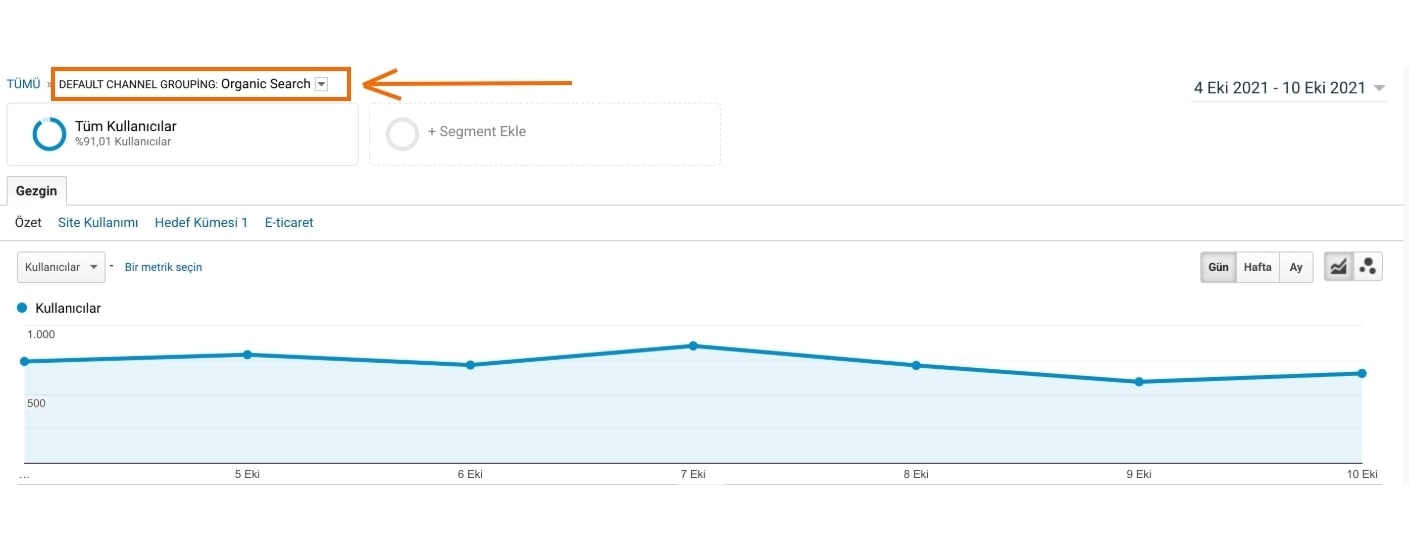Select Ay time granularity
This screenshot has width=1409, height=555.
pos(1295,267)
